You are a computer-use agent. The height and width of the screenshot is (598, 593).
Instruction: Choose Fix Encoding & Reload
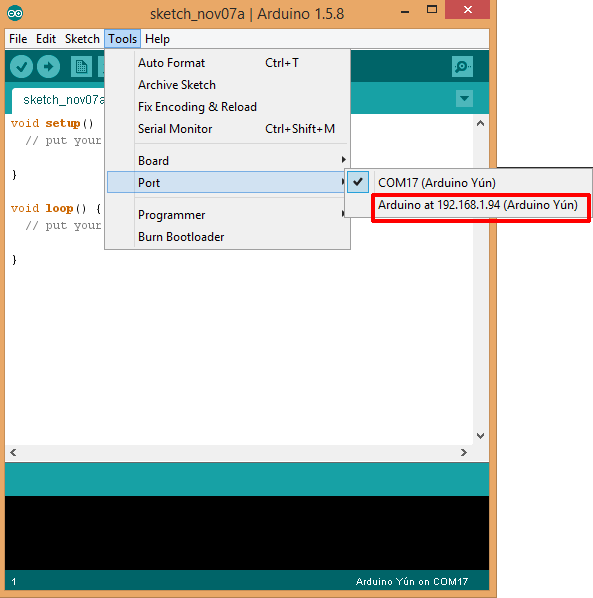click(227, 107)
